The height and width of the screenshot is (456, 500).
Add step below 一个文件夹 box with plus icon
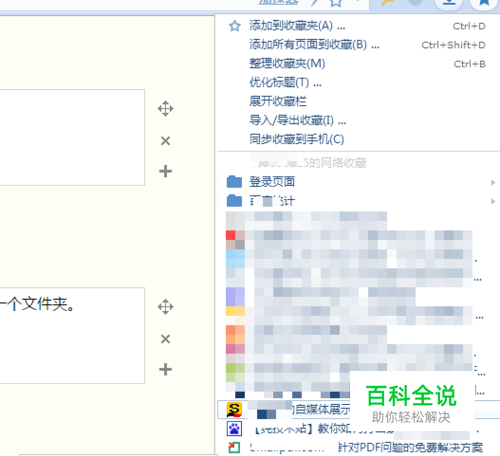tap(166, 369)
